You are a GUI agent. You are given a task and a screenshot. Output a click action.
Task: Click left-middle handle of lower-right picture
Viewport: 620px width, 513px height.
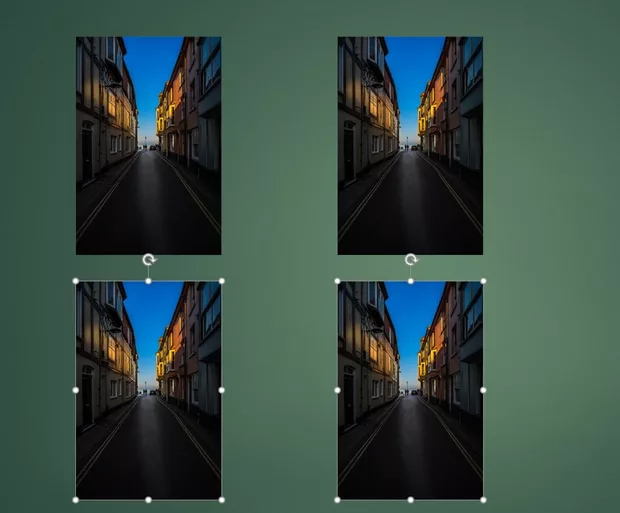[338, 390]
